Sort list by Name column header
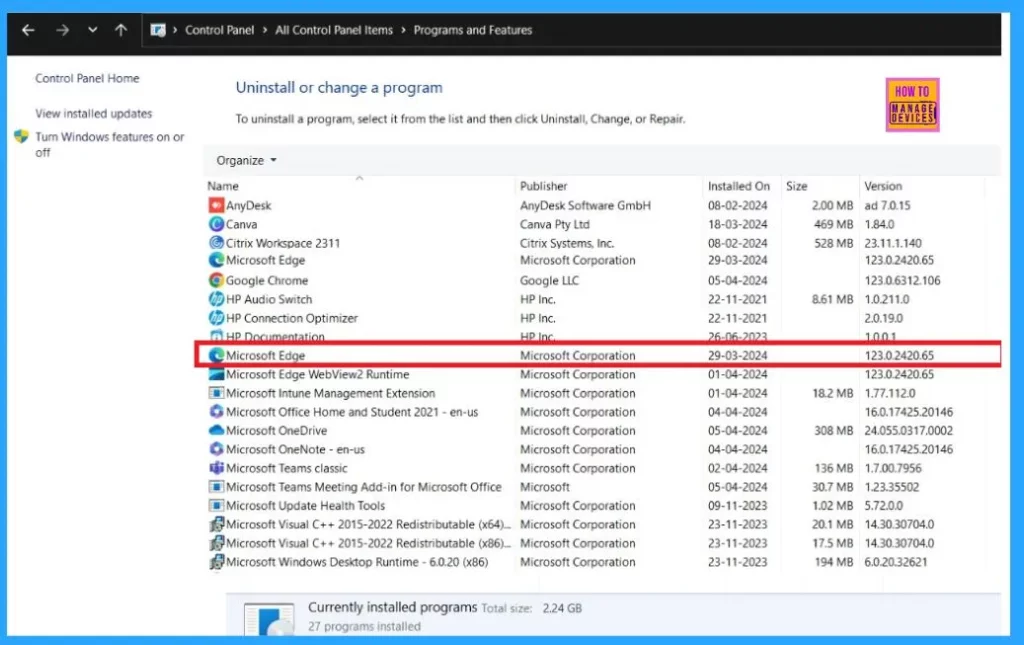This screenshot has height=645, width=1024. pos(223,186)
